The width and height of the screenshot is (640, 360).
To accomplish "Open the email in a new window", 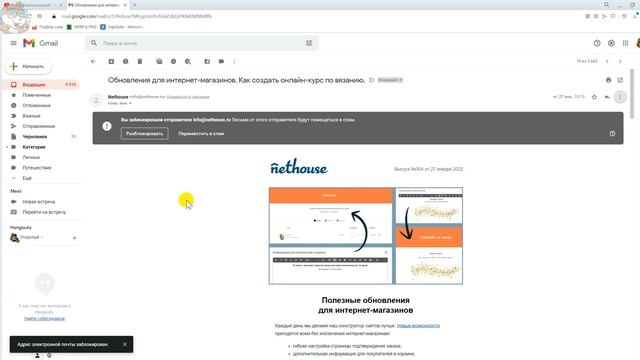I will pos(620,80).
